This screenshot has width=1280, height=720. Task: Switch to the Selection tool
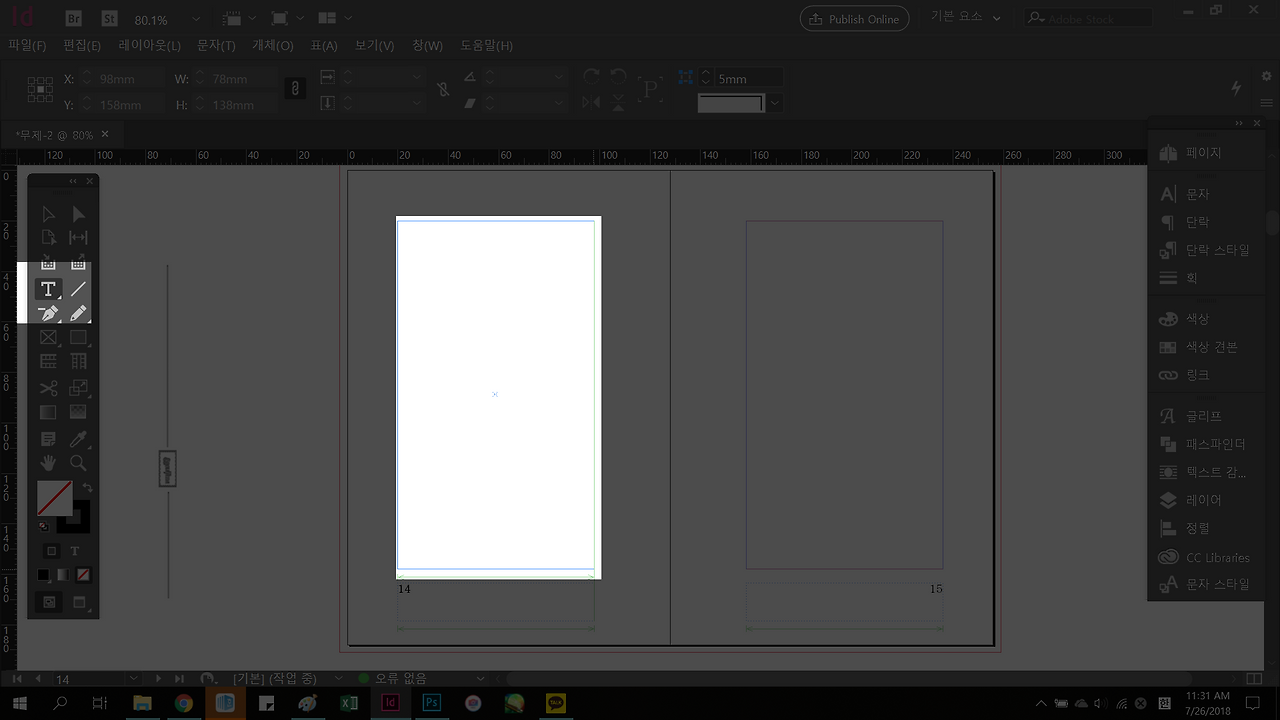coord(48,213)
